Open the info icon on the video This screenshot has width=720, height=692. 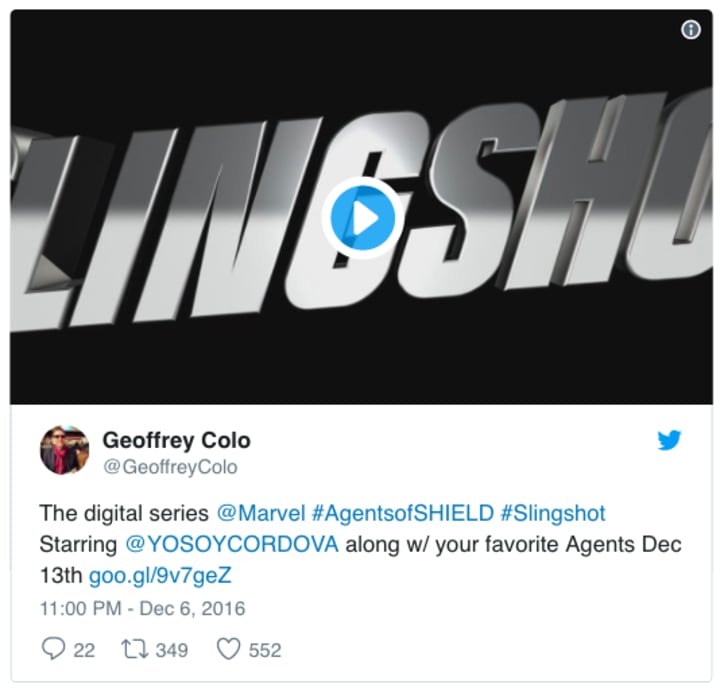[x=691, y=30]
